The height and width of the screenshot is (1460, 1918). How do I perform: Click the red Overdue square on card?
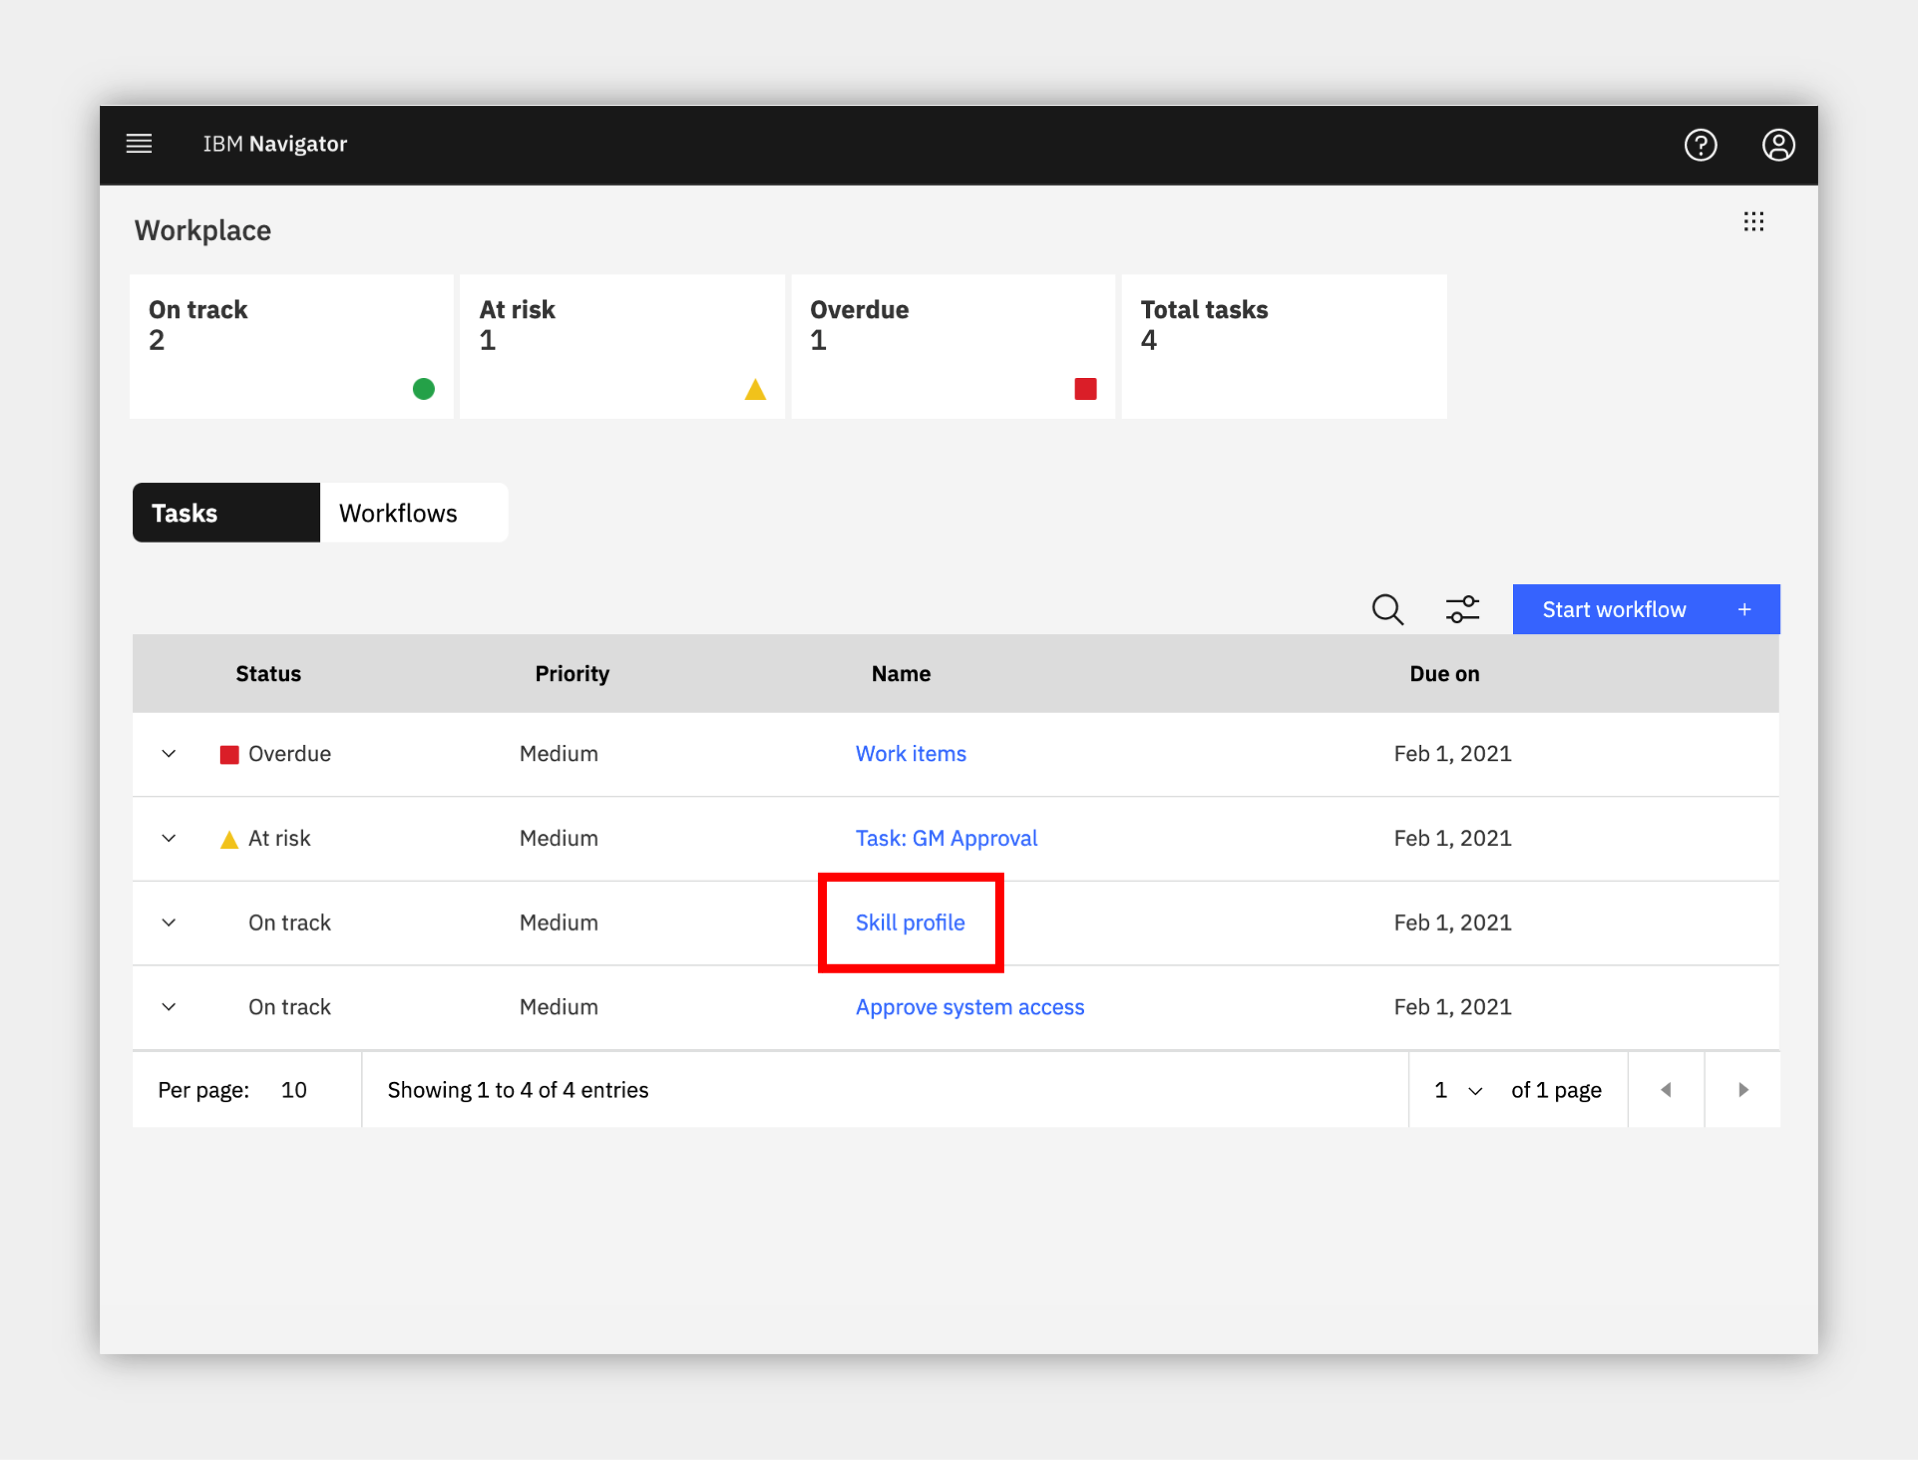[x=1085, y=388]
